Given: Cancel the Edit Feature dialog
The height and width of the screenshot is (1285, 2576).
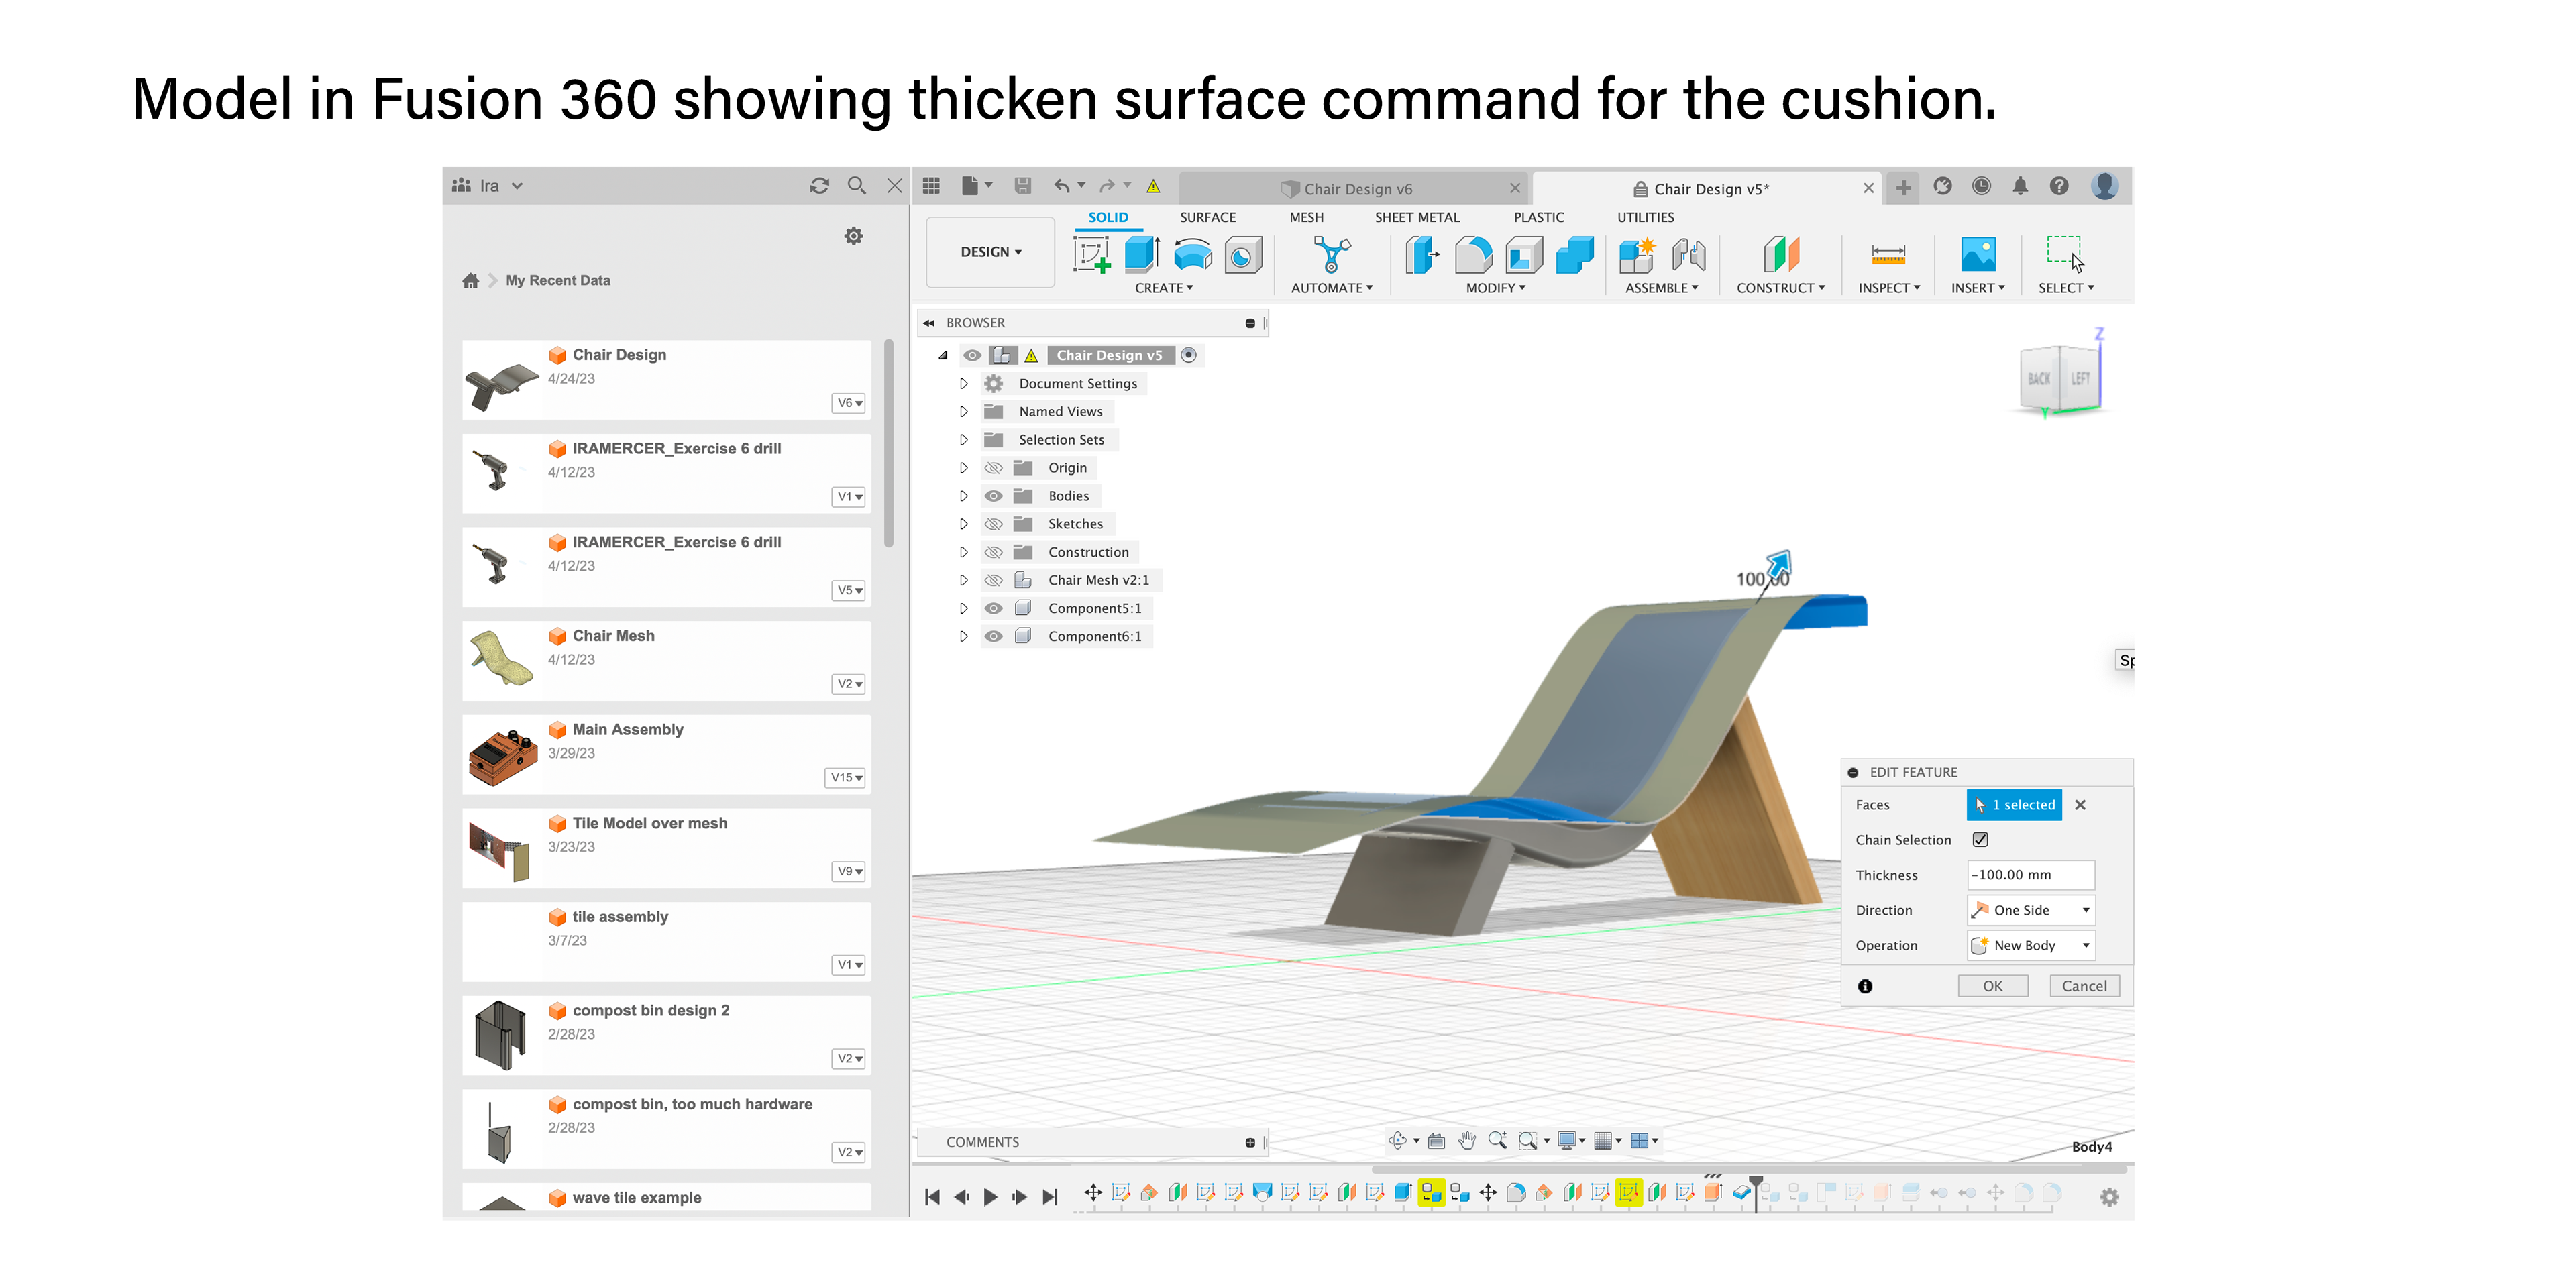Looking at the screenshot, I should click(2084, 986).
